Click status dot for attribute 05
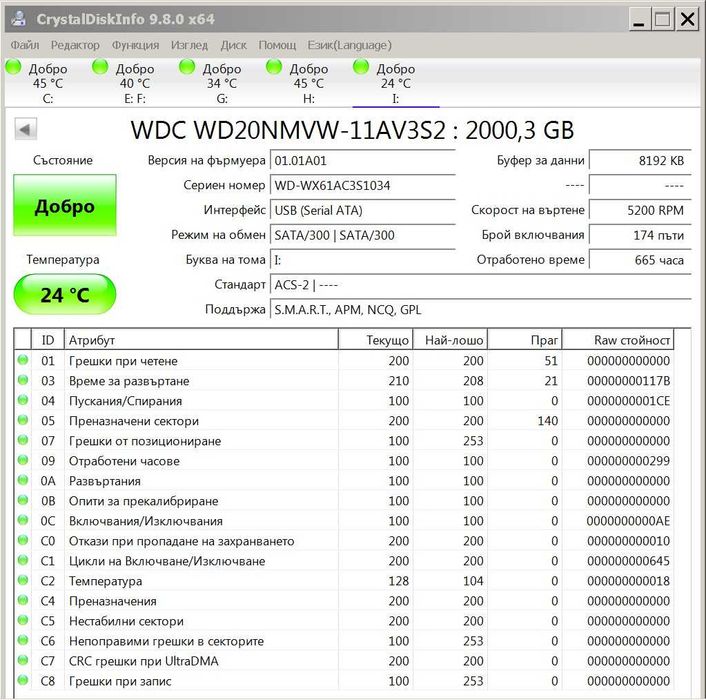Viewport: 706px width, 700px height. (23, 420)
